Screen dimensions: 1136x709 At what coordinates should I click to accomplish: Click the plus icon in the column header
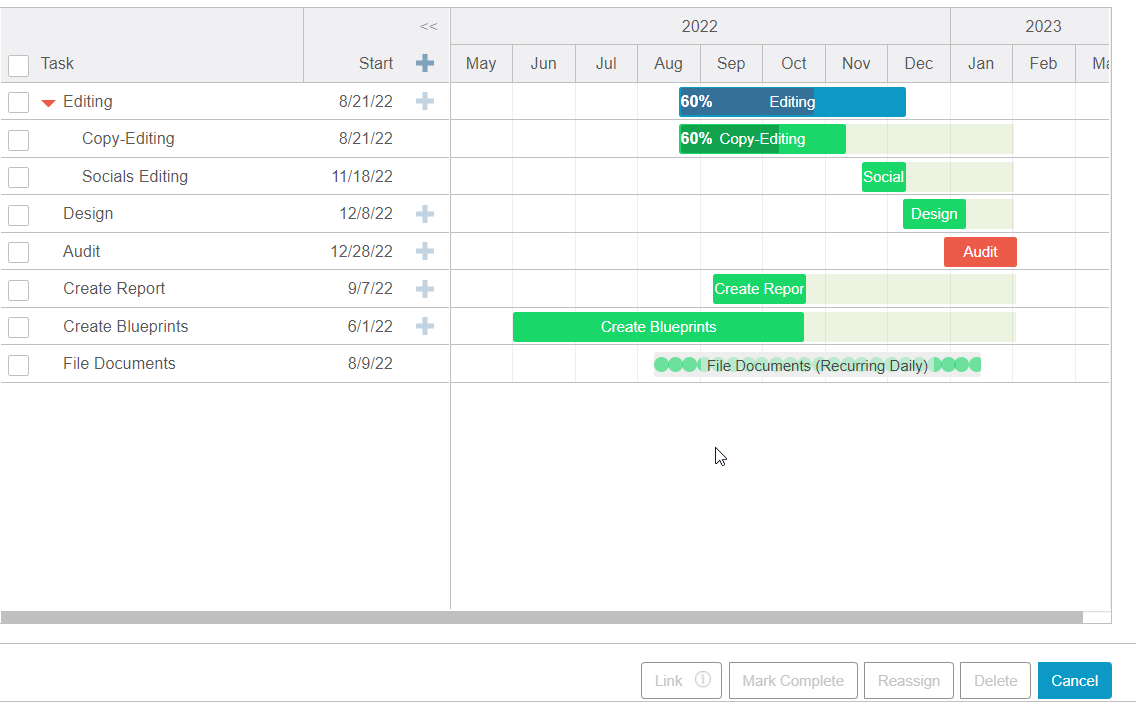pos(425,63)
